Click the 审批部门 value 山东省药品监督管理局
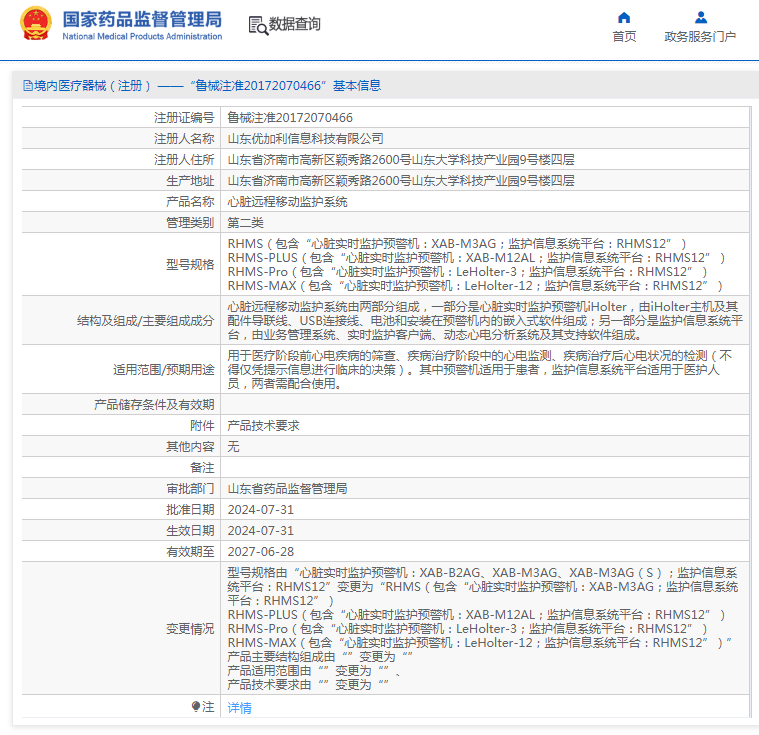The width and height of the screenshot is (759, 735). (x=288, y=489)
